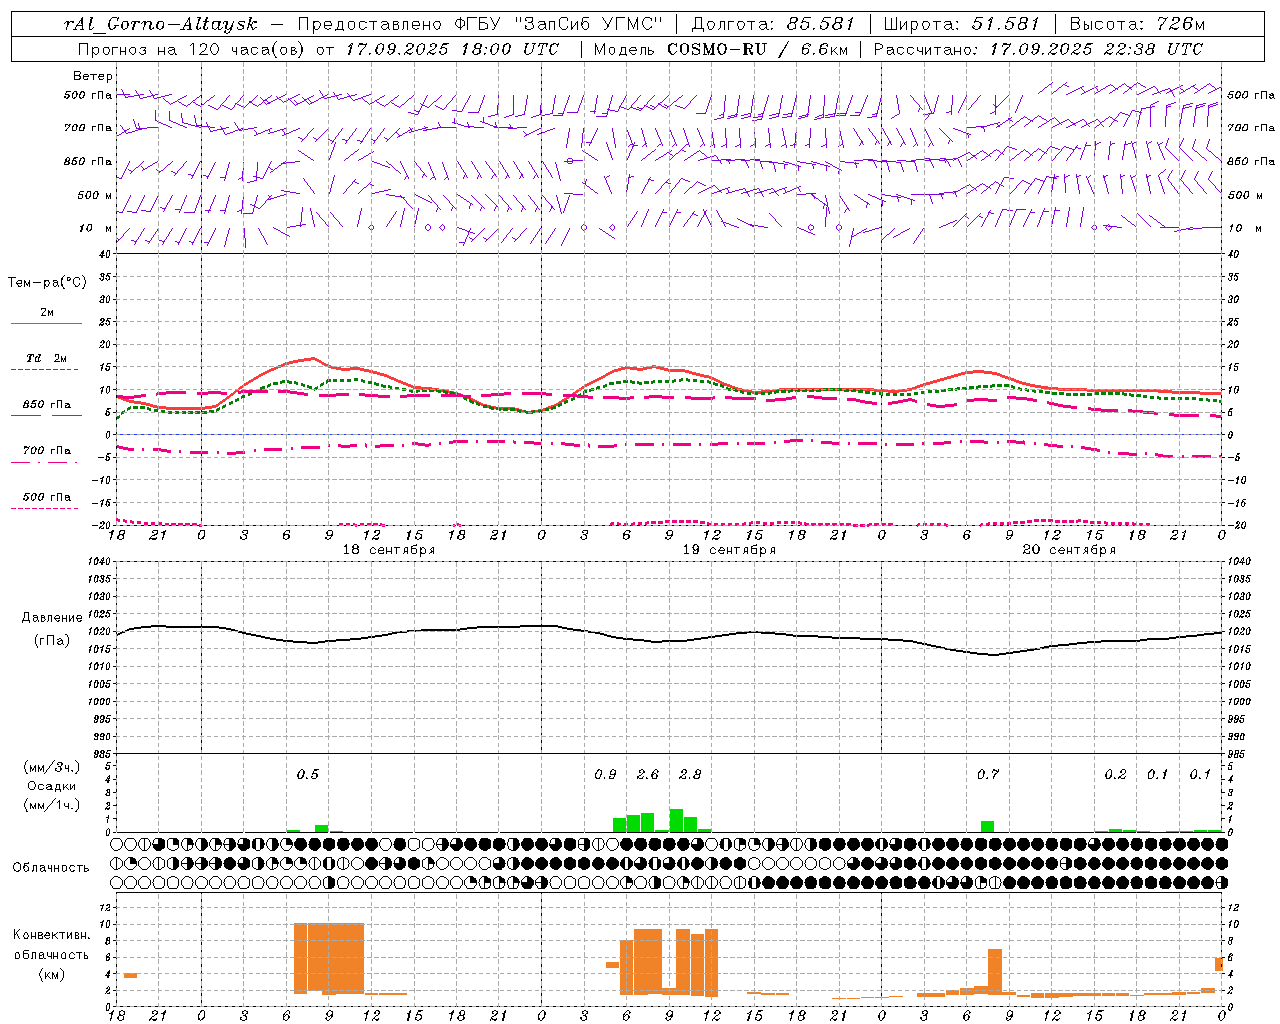Click the wide orange convective bar on 18 сентября
1280x1024 pixels.
[x=329, y=958]
